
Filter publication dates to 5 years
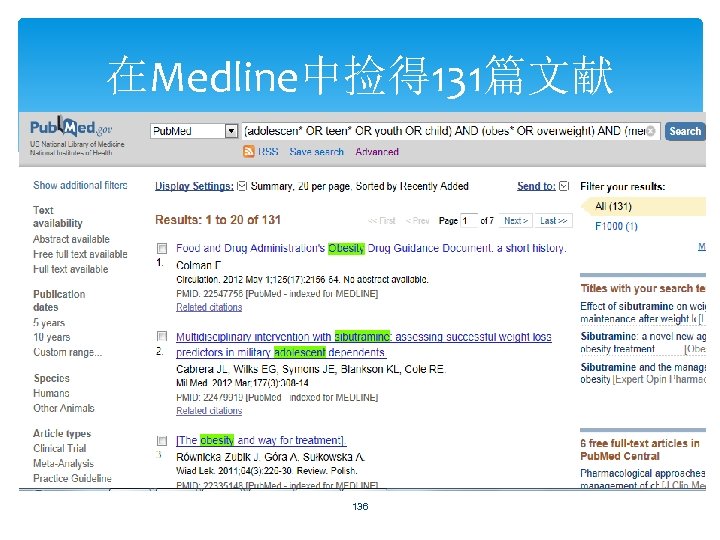pyautogui.click(x=49, y=323)
